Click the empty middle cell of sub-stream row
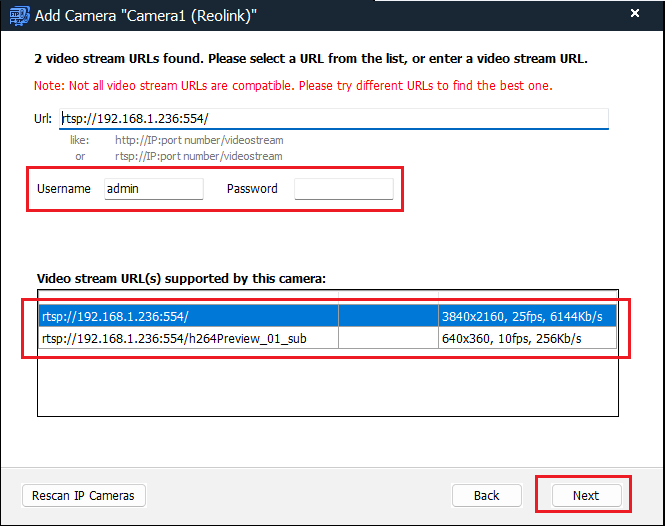 coord(388,338)
